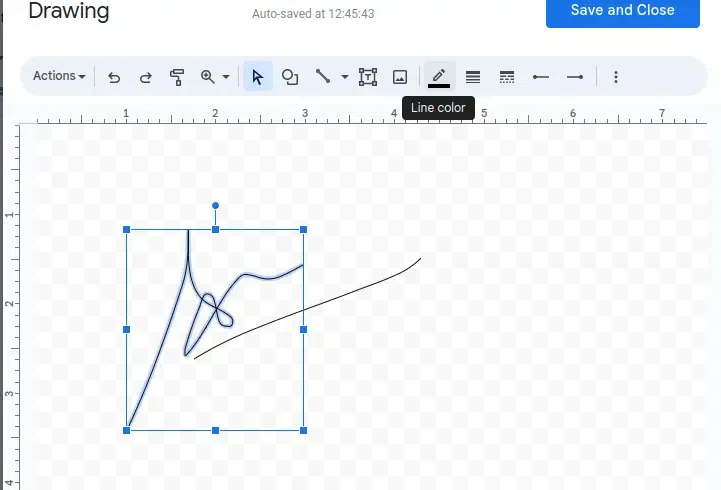Click the Zoom magnifier icon
Screen dimensions: 721x490
coord(208,77)
